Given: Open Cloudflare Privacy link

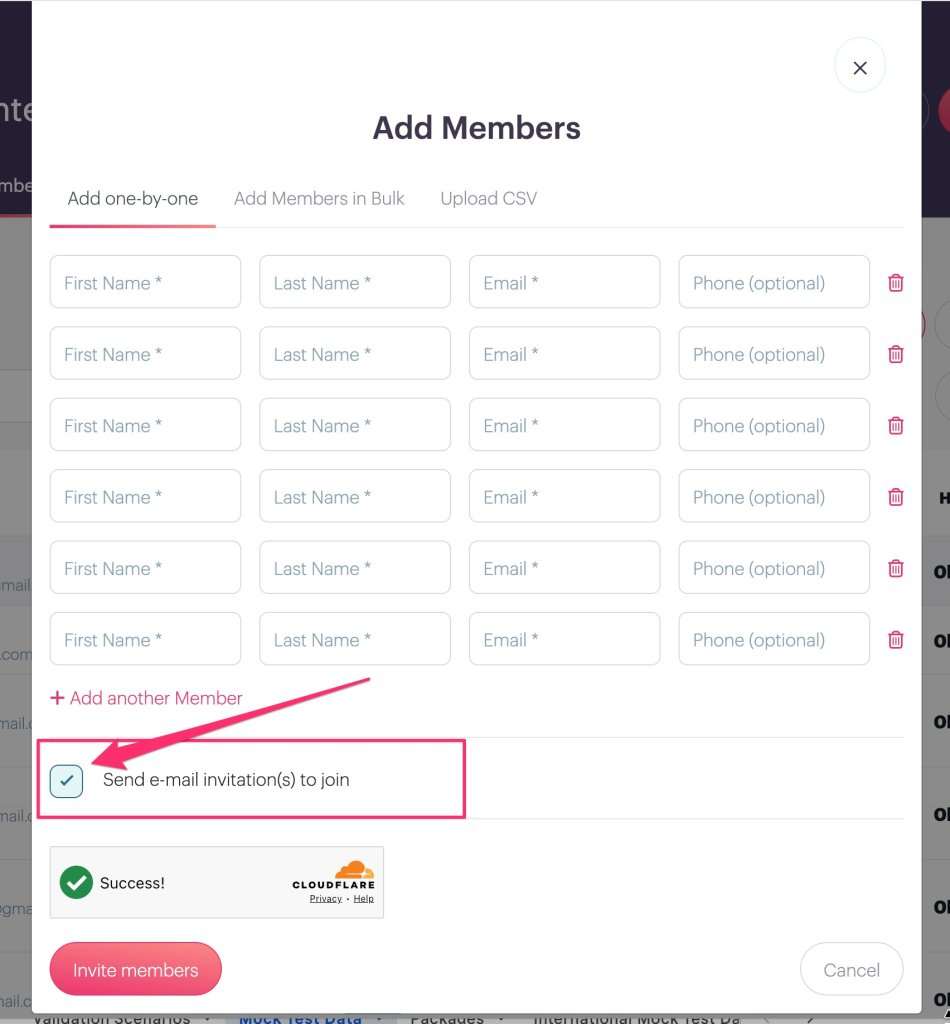Looking at the screenshot, I should coord(325,899).
